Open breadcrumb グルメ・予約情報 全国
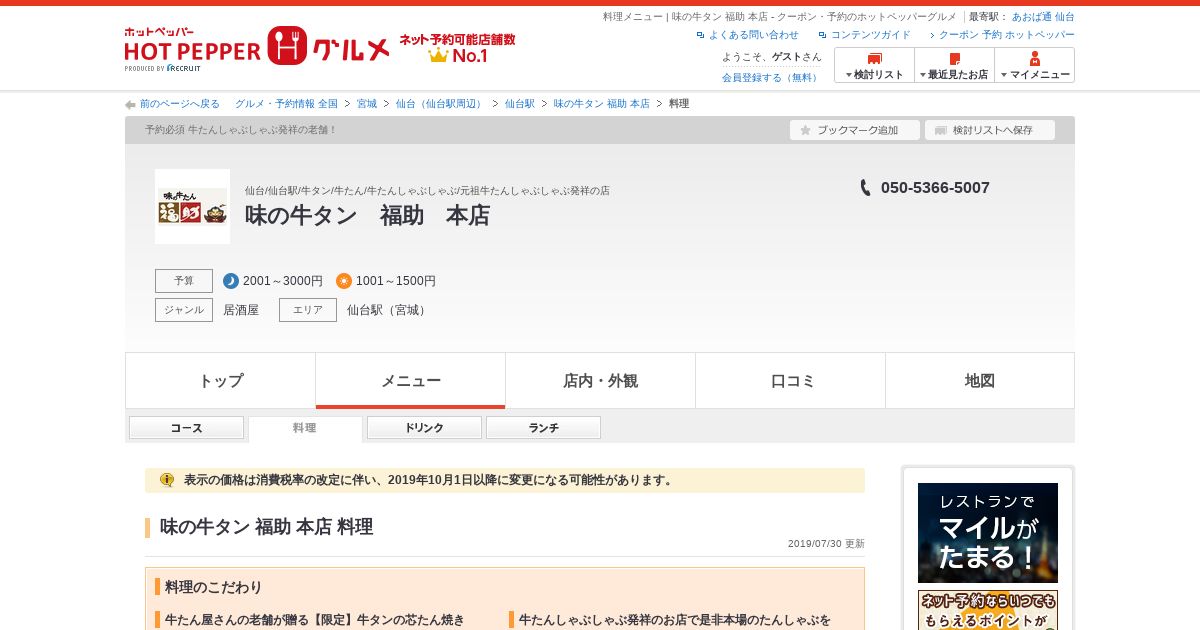Screen dimensions: 1200x630 click(286, 104)
